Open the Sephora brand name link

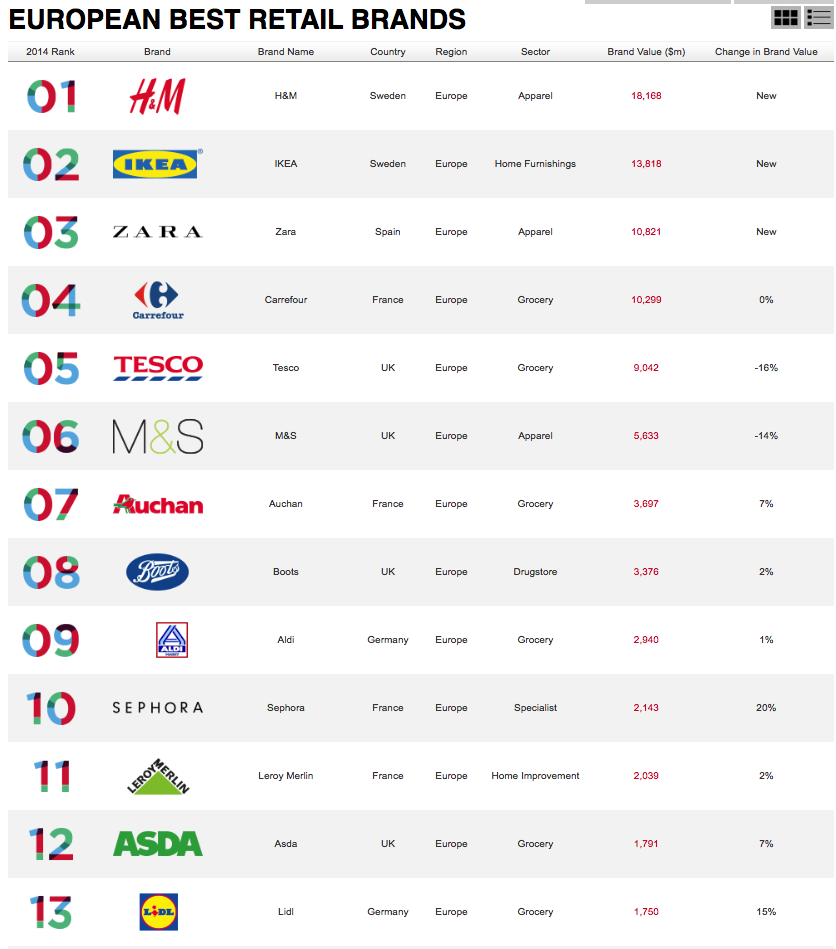[286, 708]
